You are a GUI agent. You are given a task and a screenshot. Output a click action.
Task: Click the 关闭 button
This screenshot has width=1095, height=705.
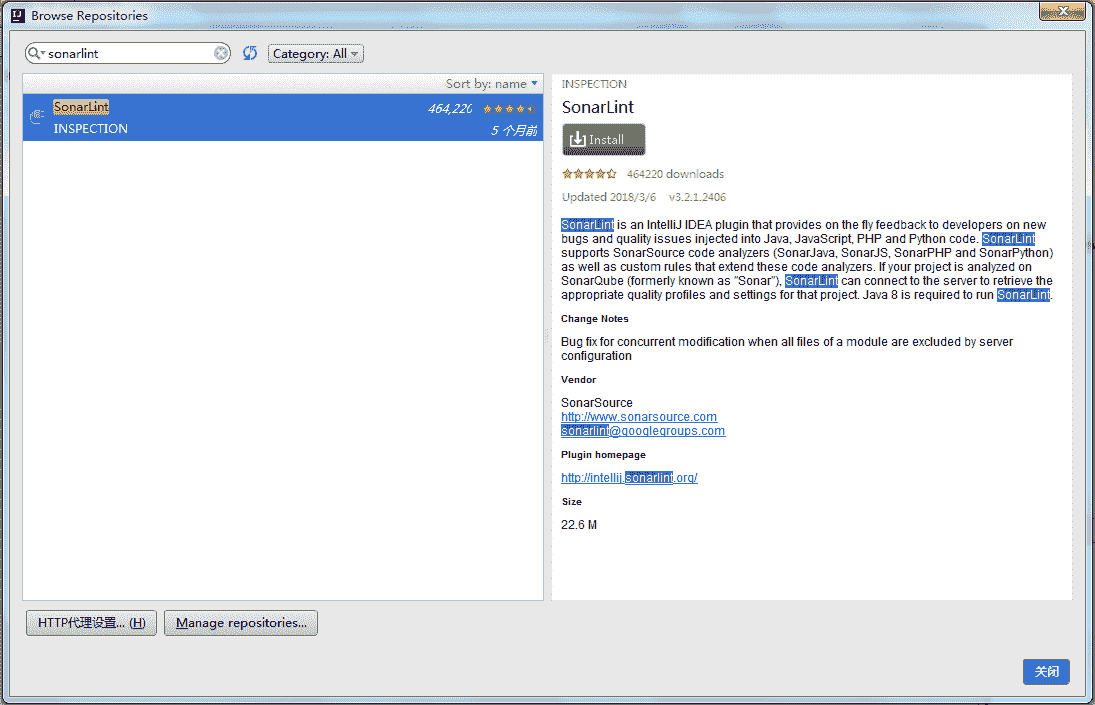1046,671
